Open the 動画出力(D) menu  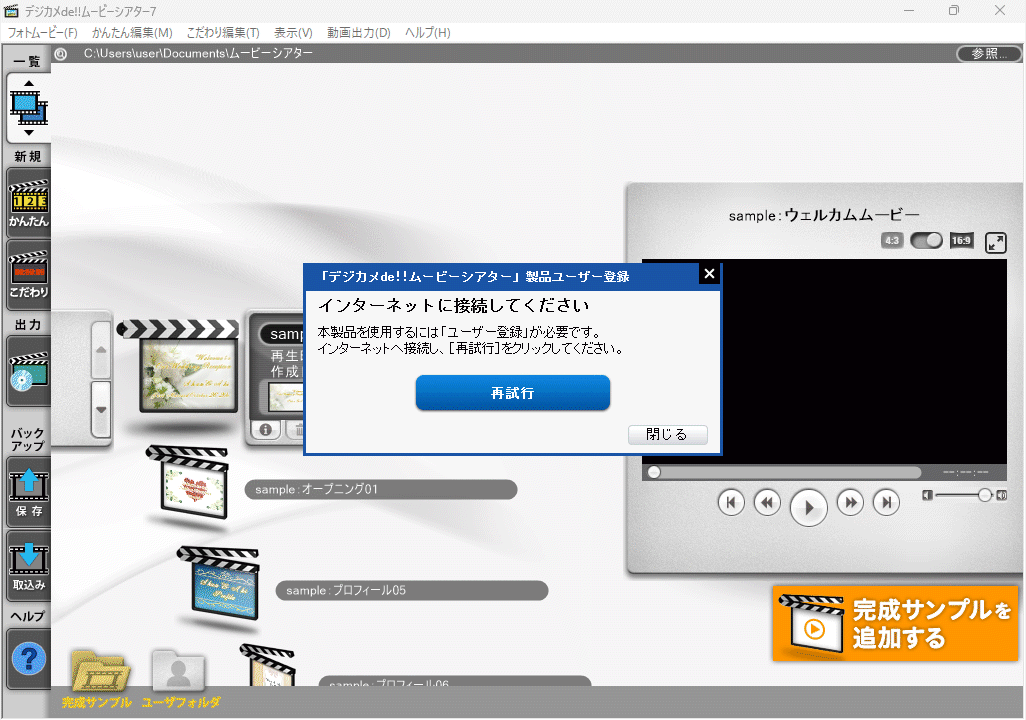pos(359,33)
